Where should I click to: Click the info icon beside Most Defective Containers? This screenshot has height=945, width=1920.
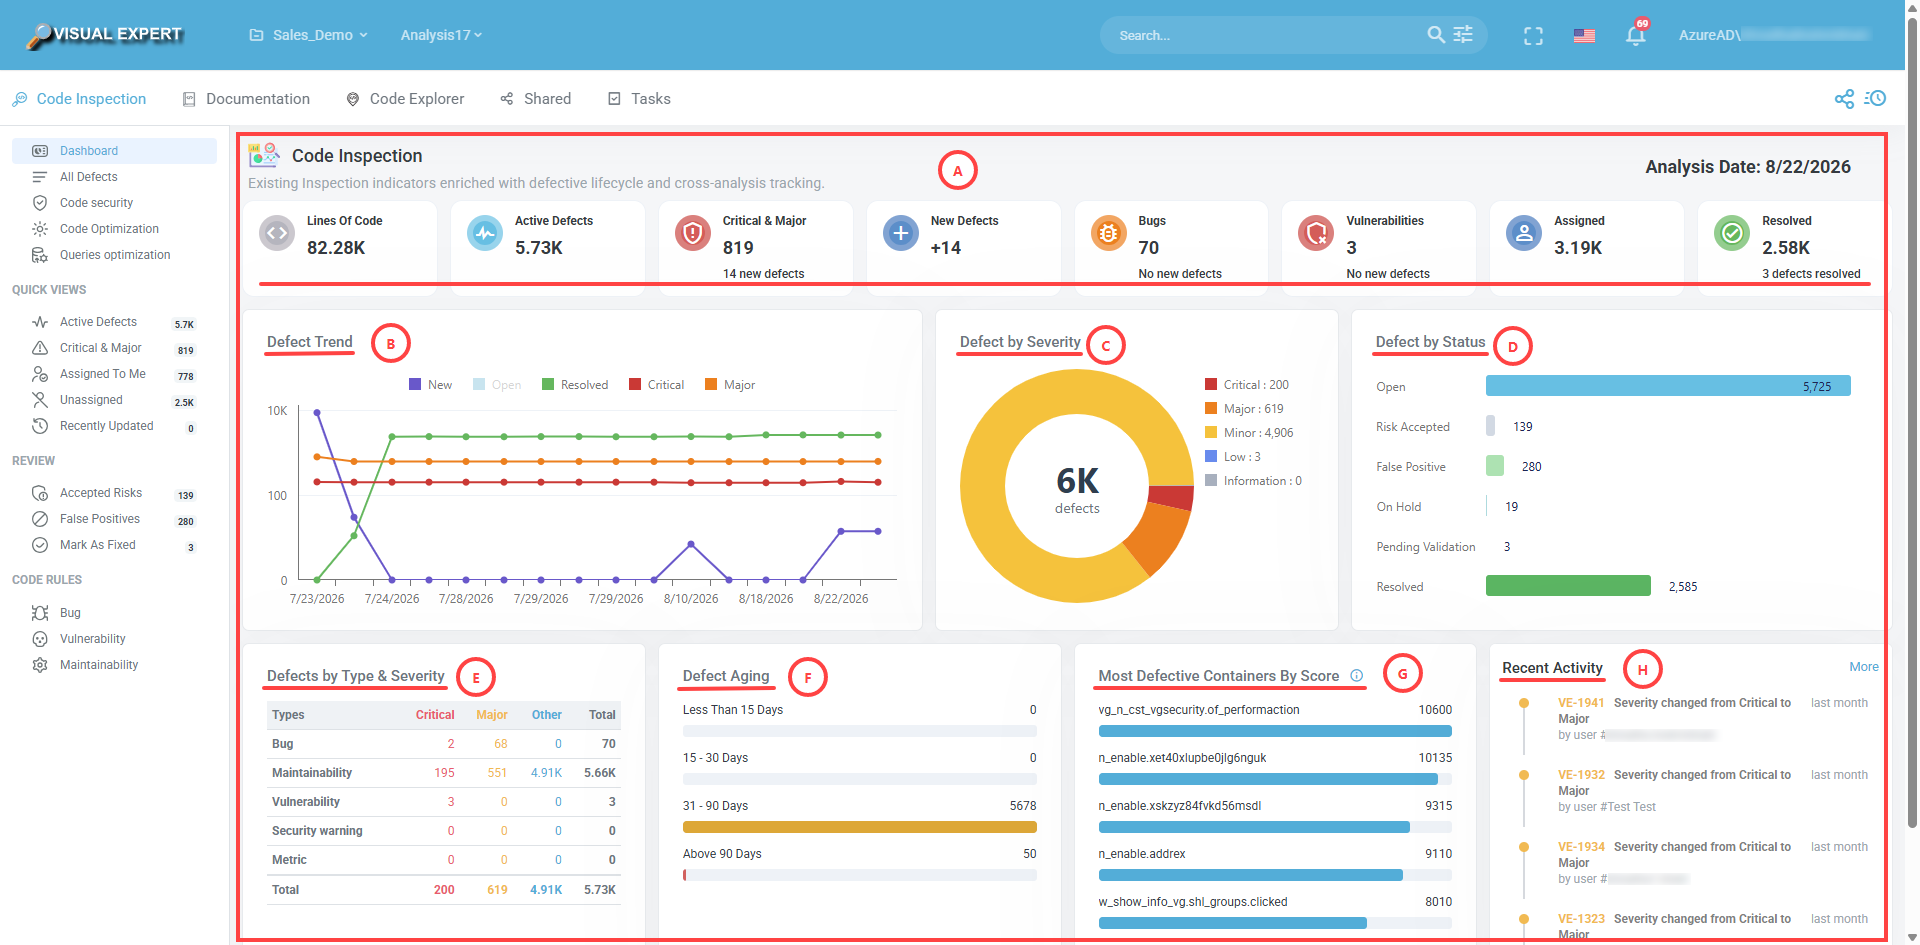pos(1357,676)
